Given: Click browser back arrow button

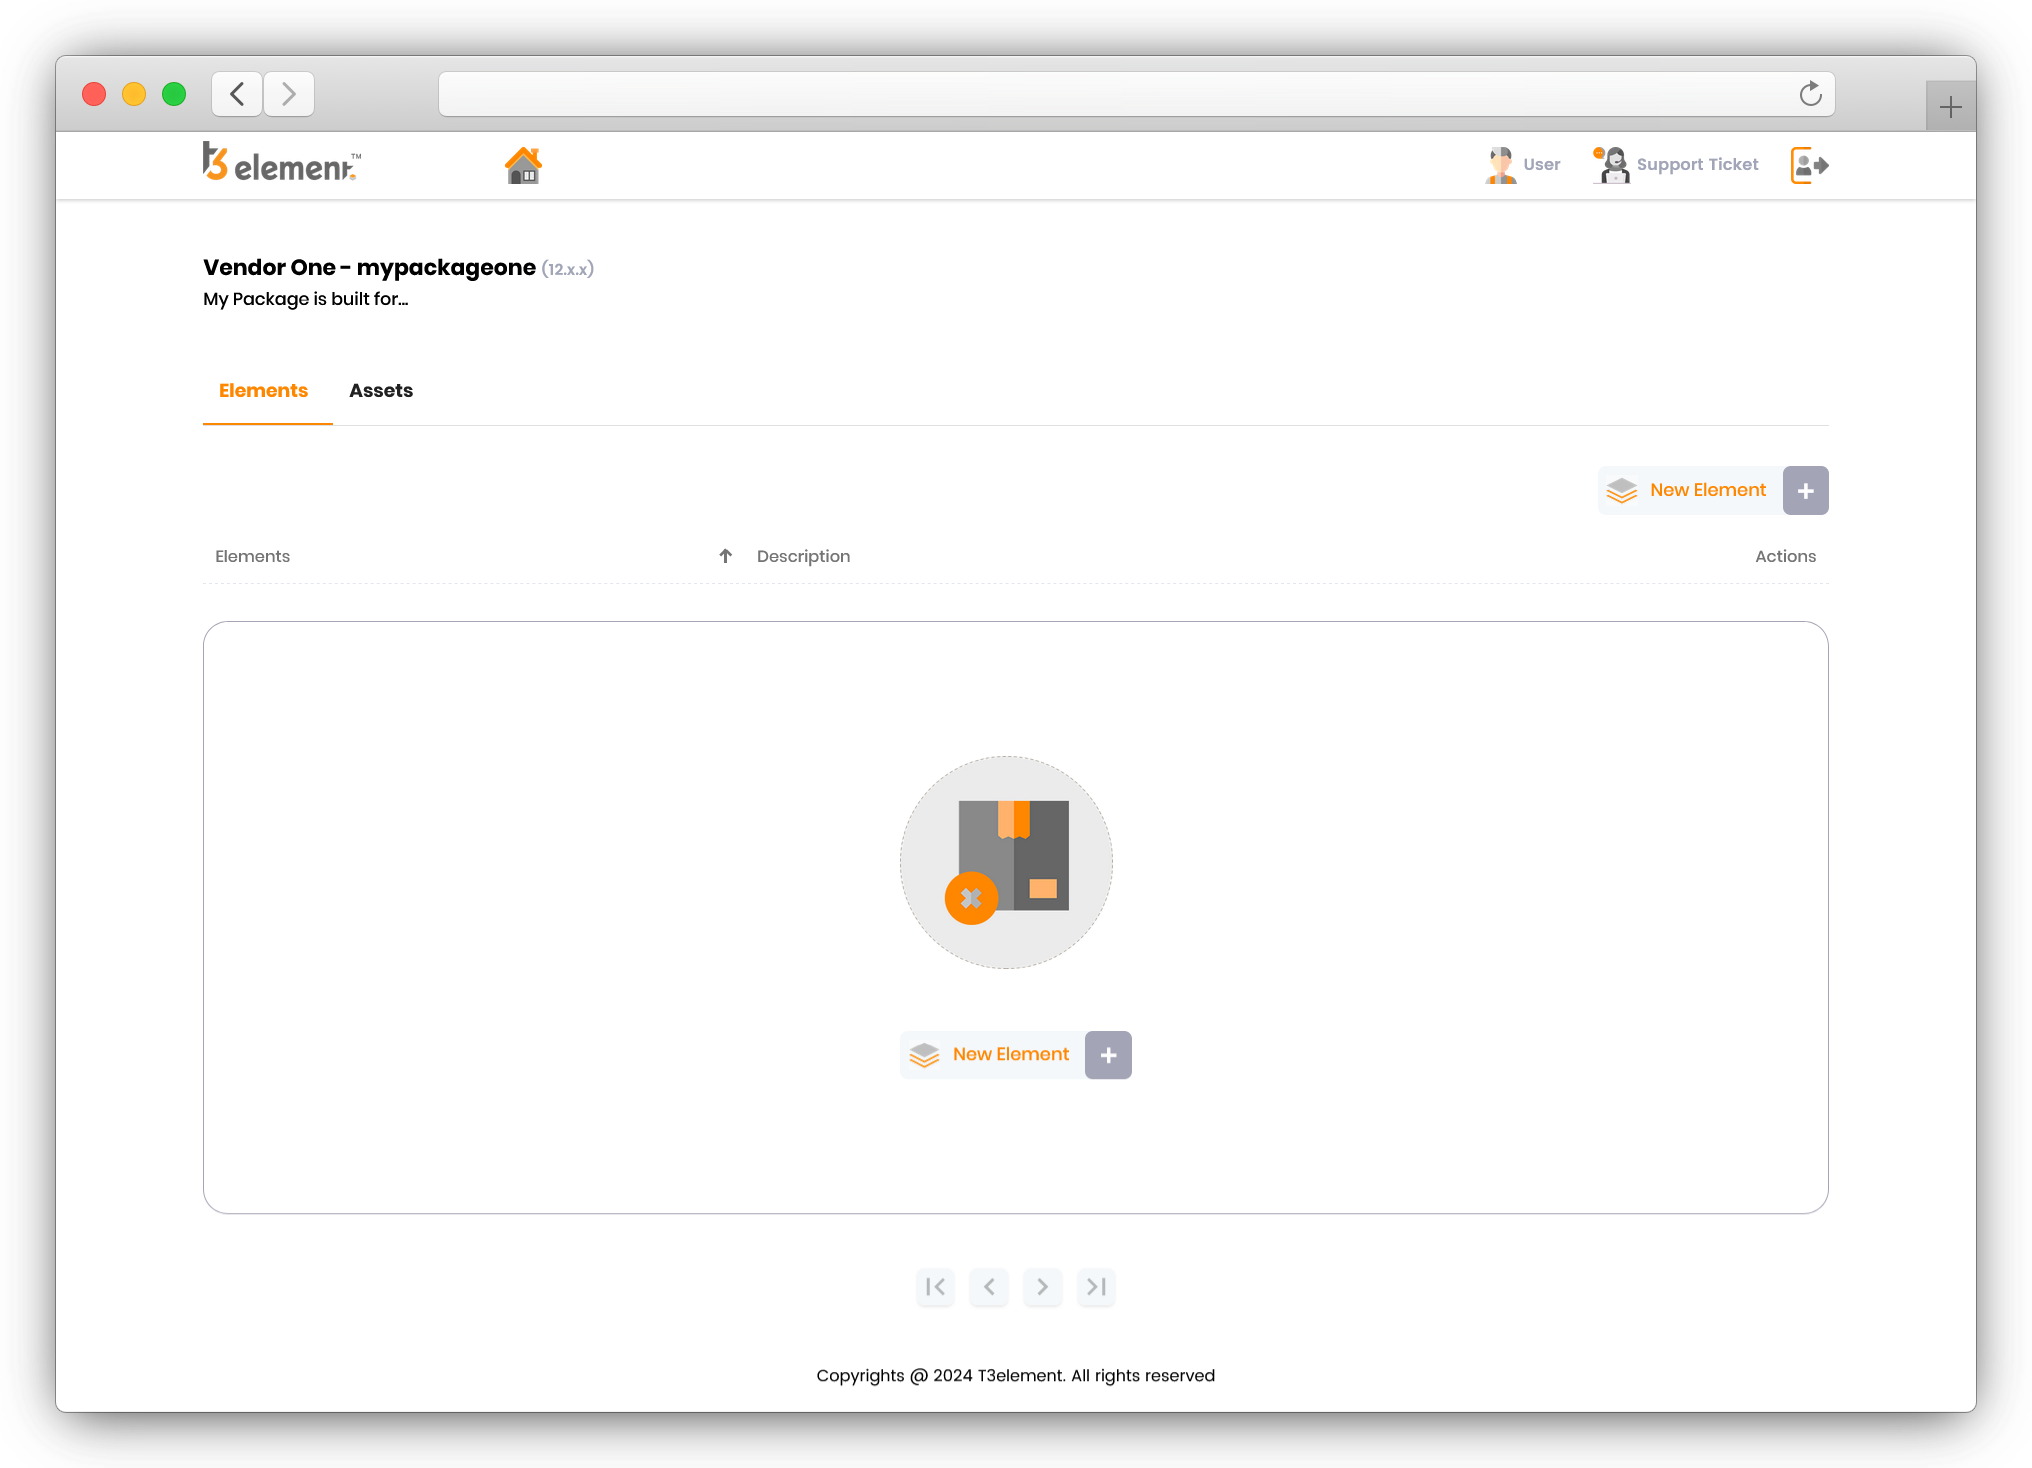Looking at the screenshot, I should pyautogui.click(x=237, y=94).
